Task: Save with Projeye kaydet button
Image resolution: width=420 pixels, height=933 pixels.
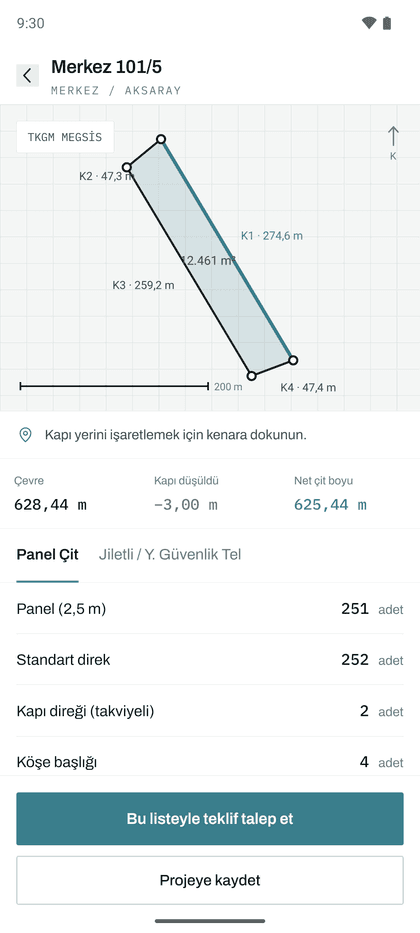Action: tap(210, 880)
